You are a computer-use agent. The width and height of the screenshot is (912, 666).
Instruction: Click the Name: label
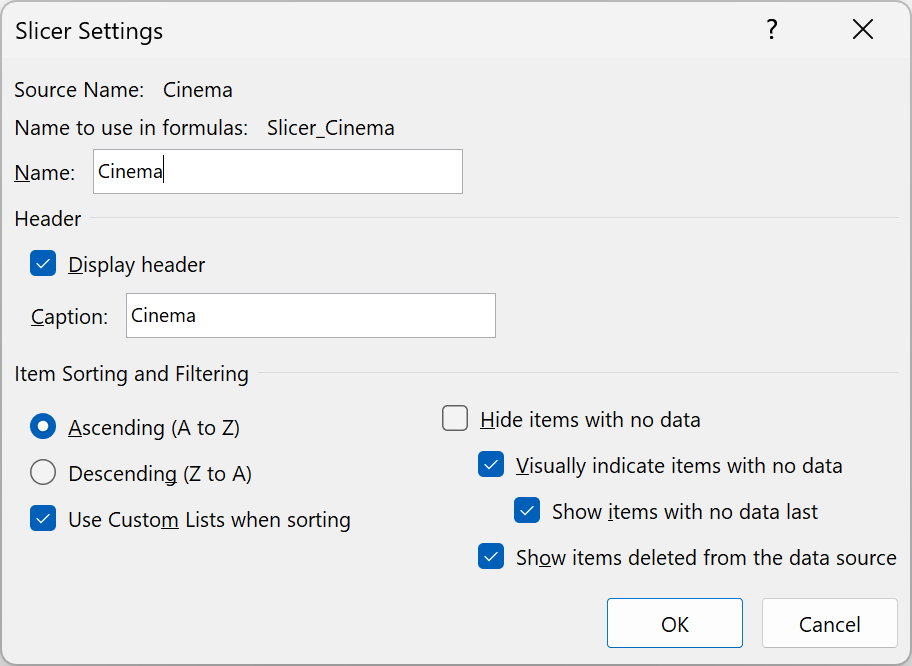click(x=45, y=173)
